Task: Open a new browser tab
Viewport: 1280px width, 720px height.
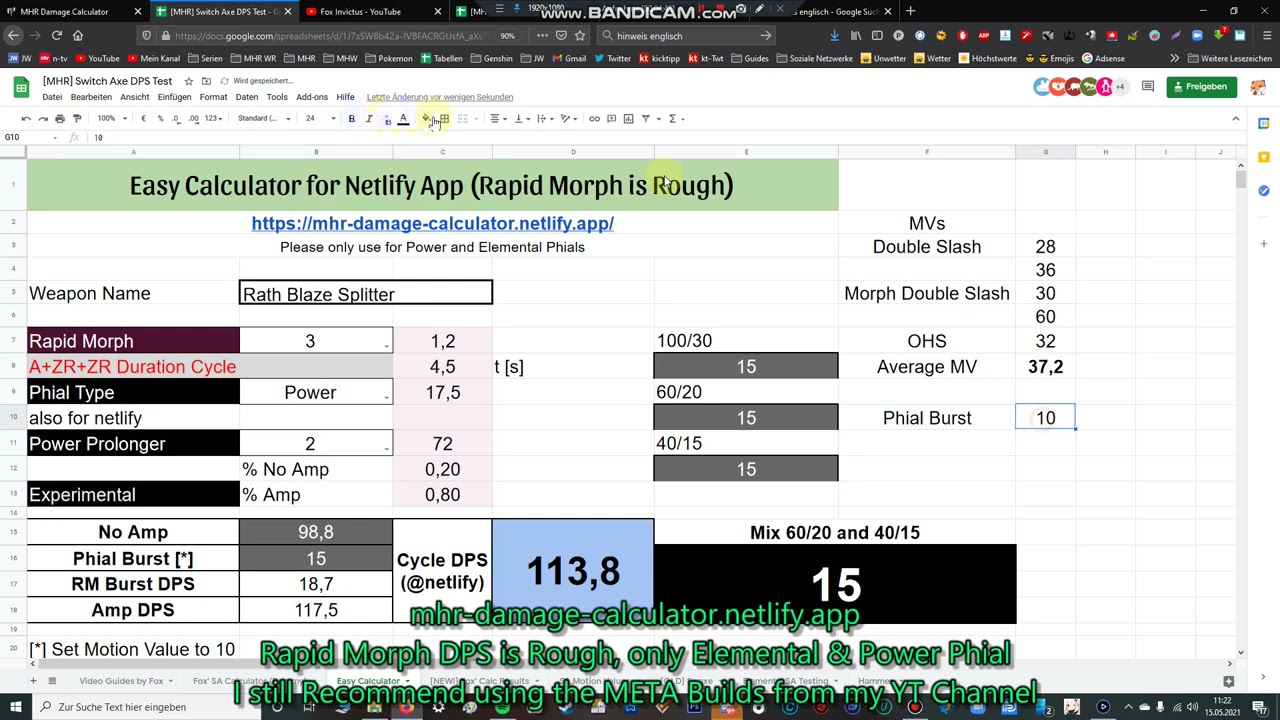Action: (910, 12)
